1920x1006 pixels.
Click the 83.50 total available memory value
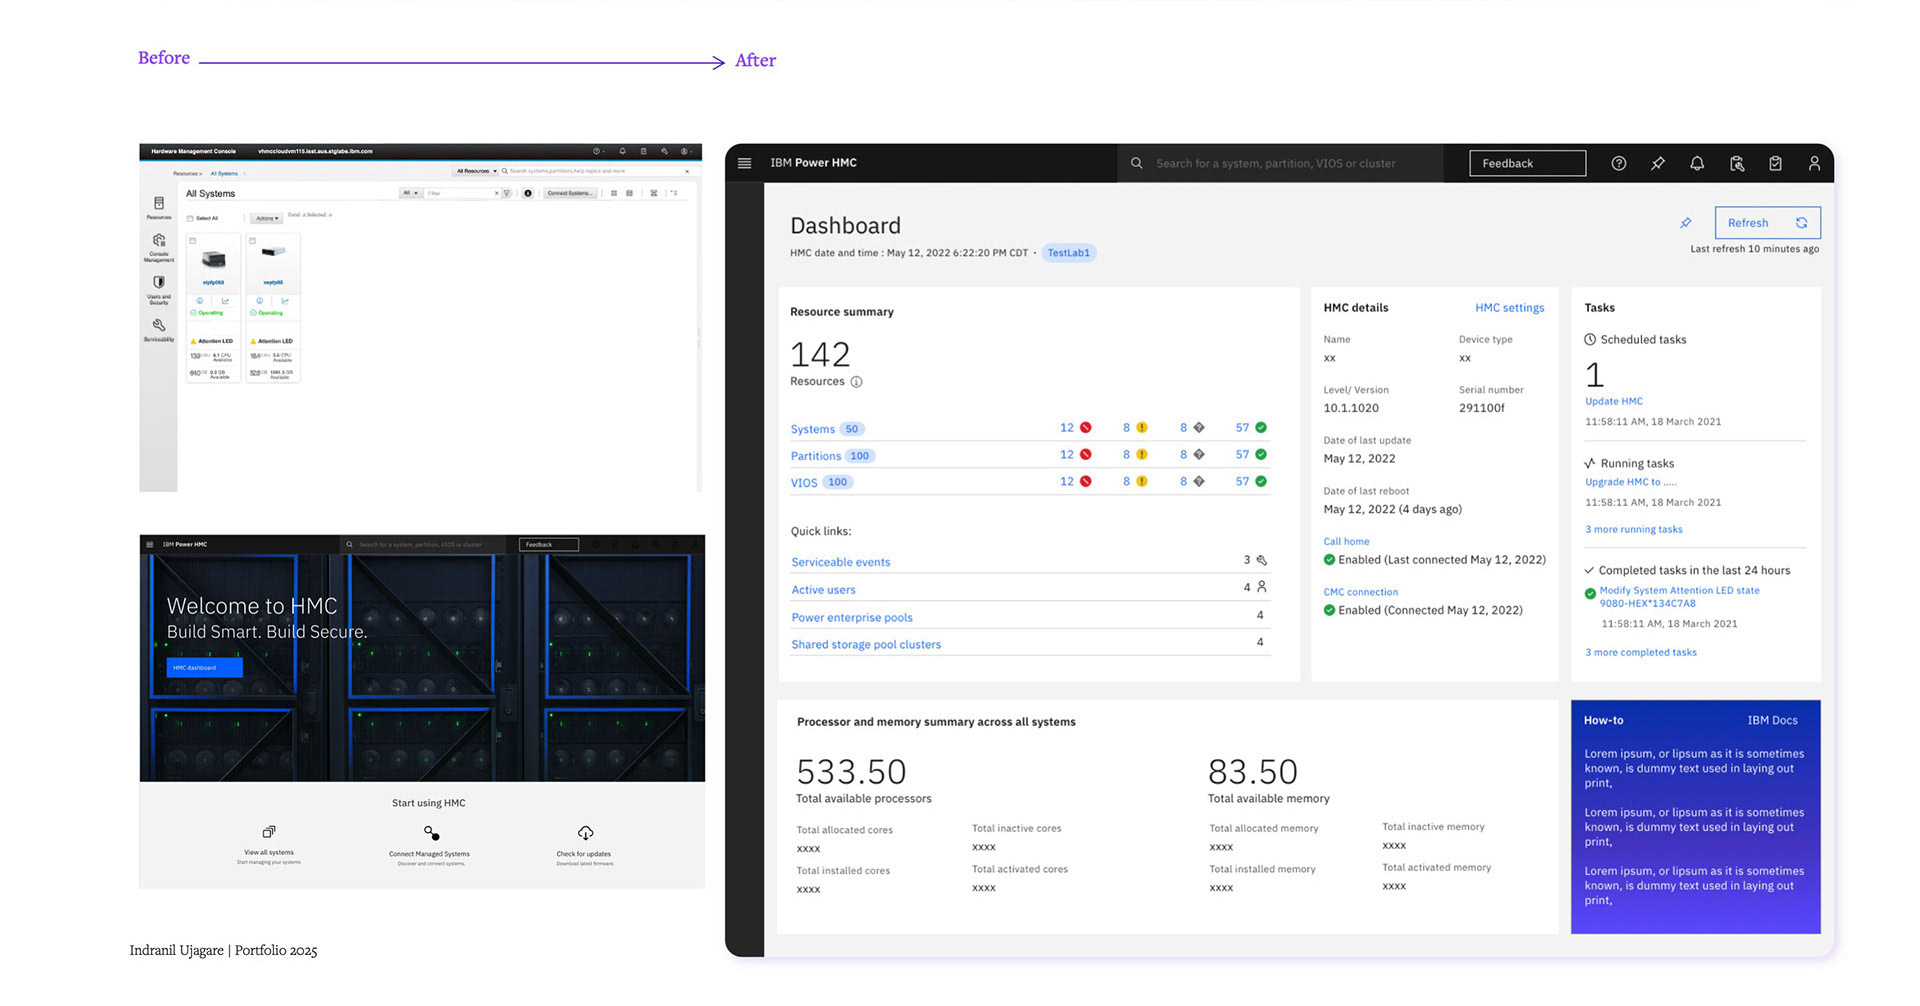[x=1252, y=772]
